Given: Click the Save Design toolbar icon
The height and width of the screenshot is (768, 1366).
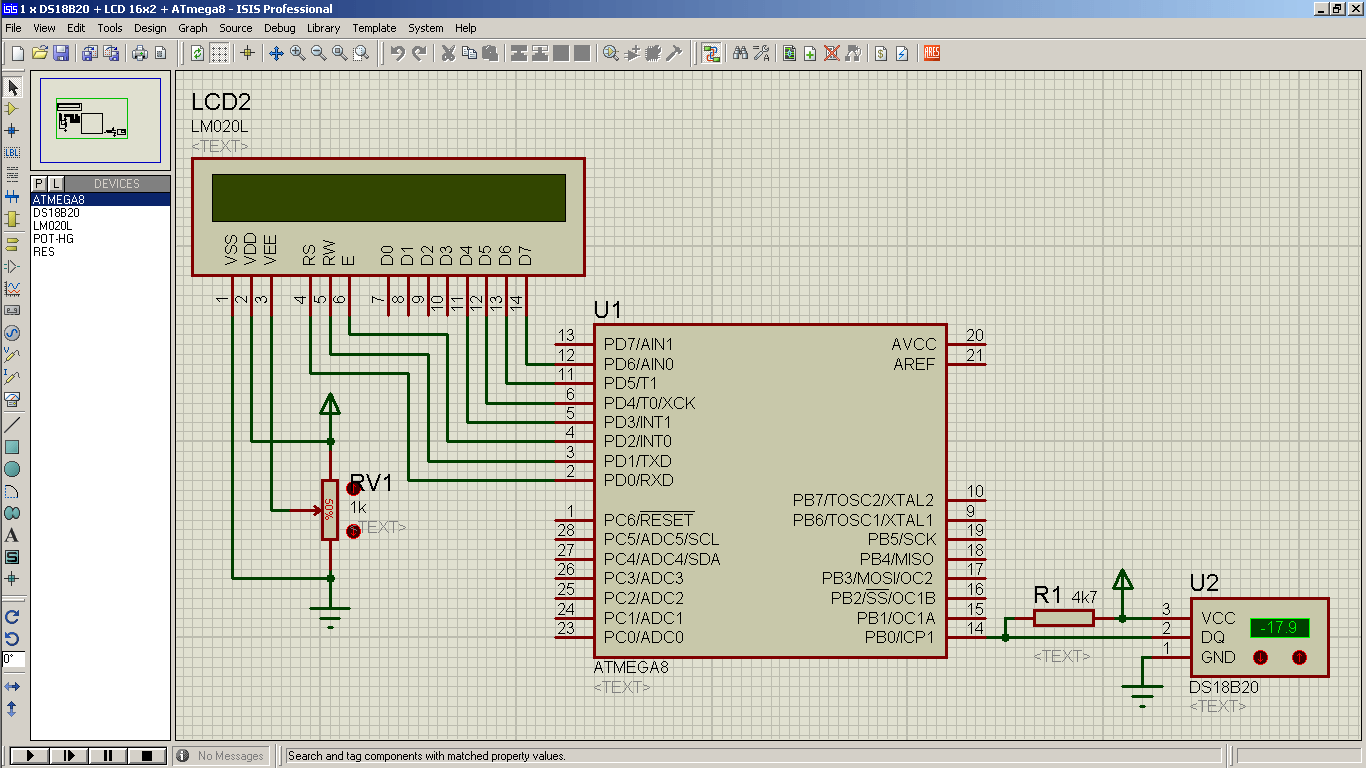Looking at the screenshot, I should [x=61, y=53].
